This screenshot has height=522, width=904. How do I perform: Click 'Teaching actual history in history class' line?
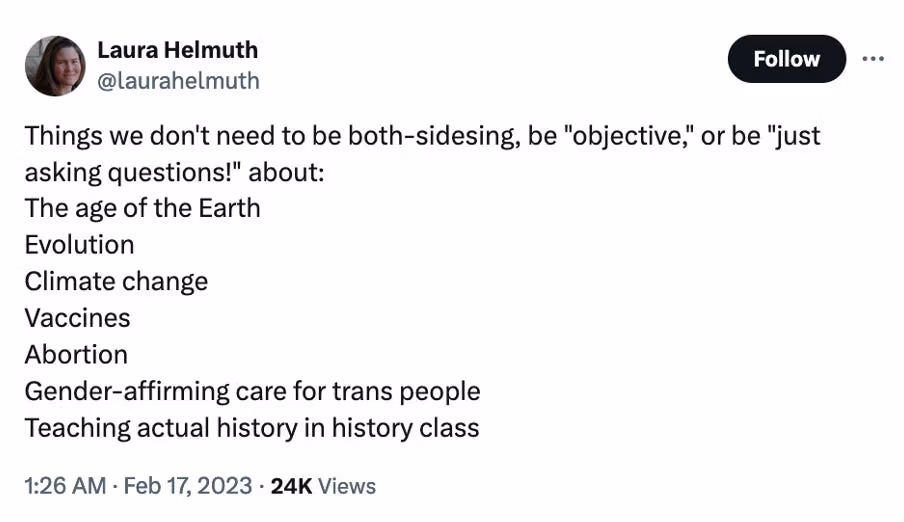pos(252,428)
